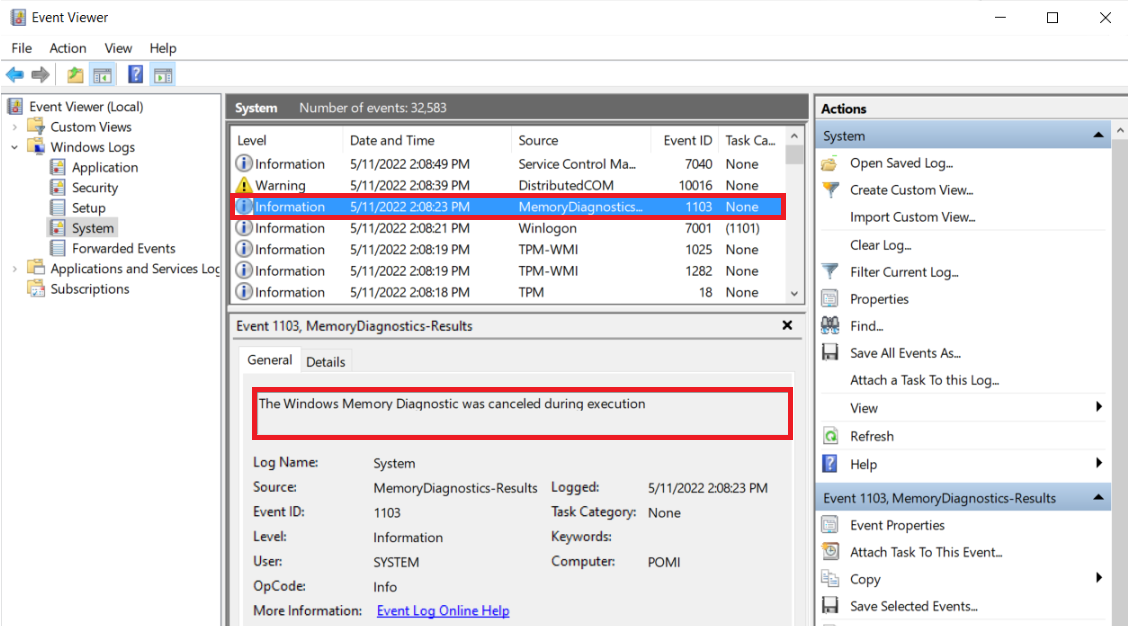Click the Open Saved Log folder icon
Screen dimensions: 1128x626
pyautogui.click(x=829, y=163)
